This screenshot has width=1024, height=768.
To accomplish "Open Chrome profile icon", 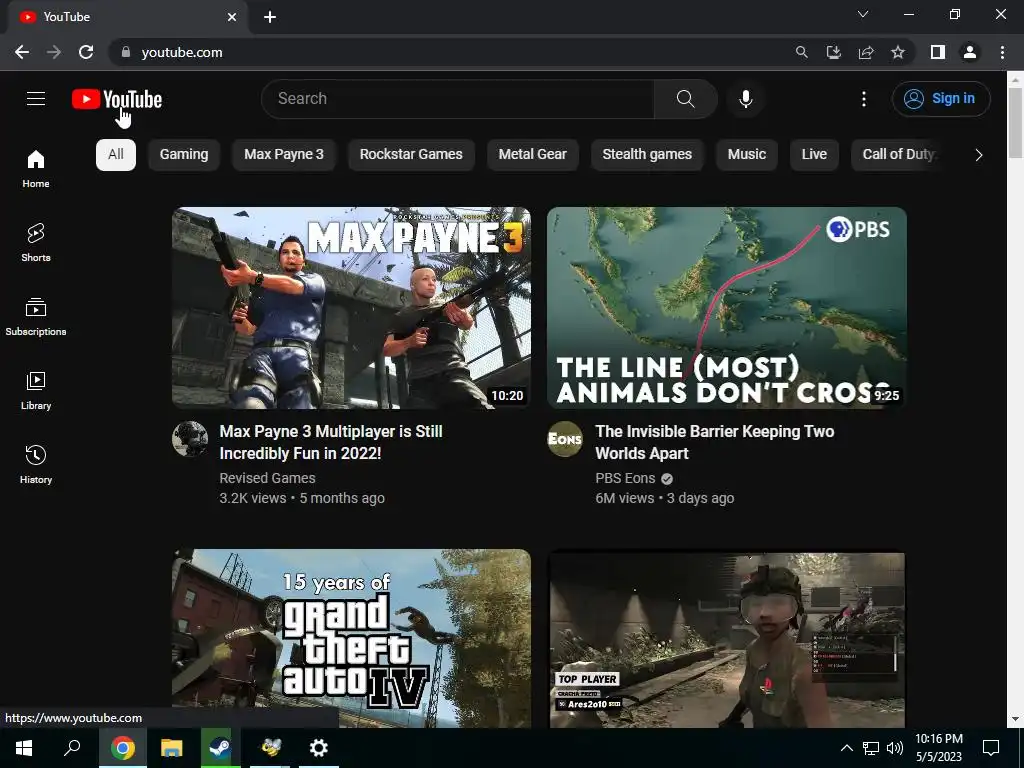I will click(x=970, y=52).
